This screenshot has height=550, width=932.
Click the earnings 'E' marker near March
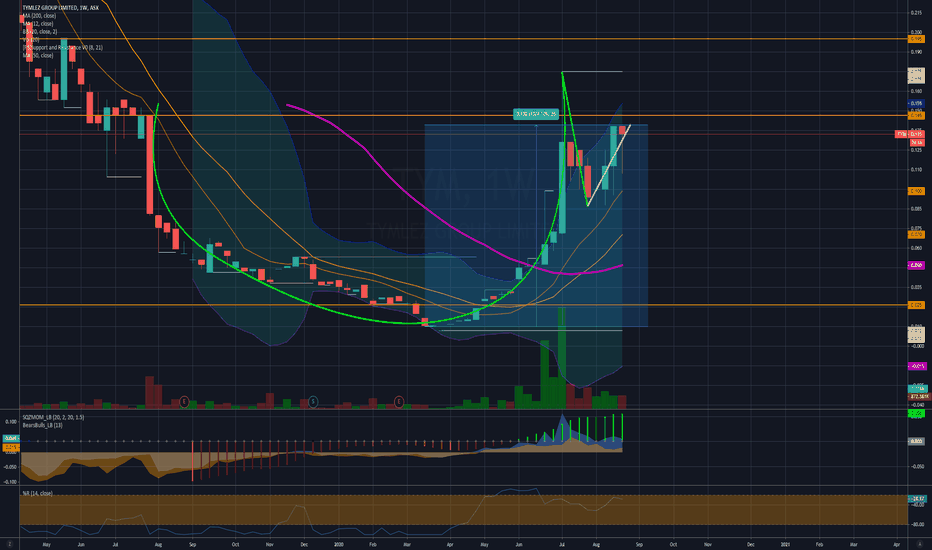click(399, 402)
